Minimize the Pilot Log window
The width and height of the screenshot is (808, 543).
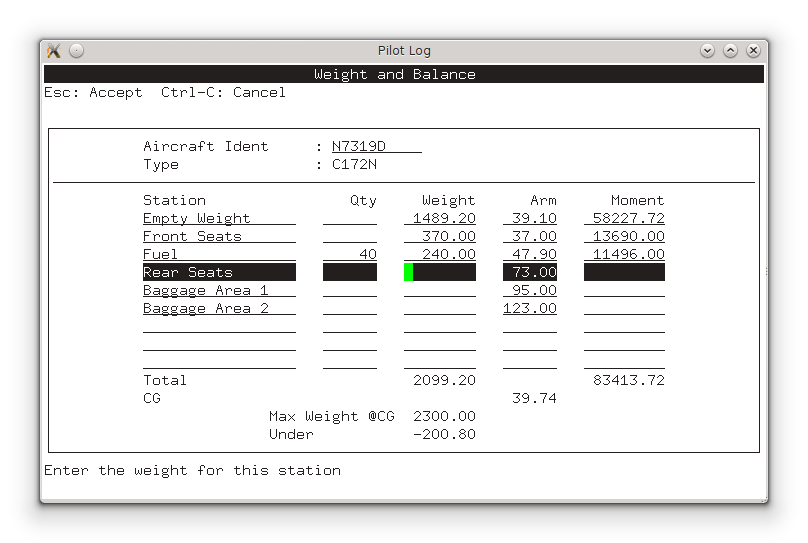click(708, 51)
